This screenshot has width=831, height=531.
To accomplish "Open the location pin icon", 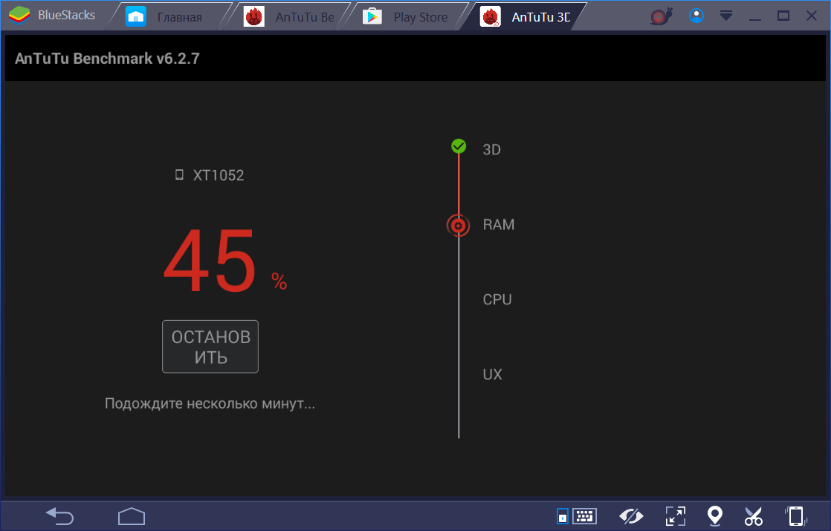I will tap(715, 516).
